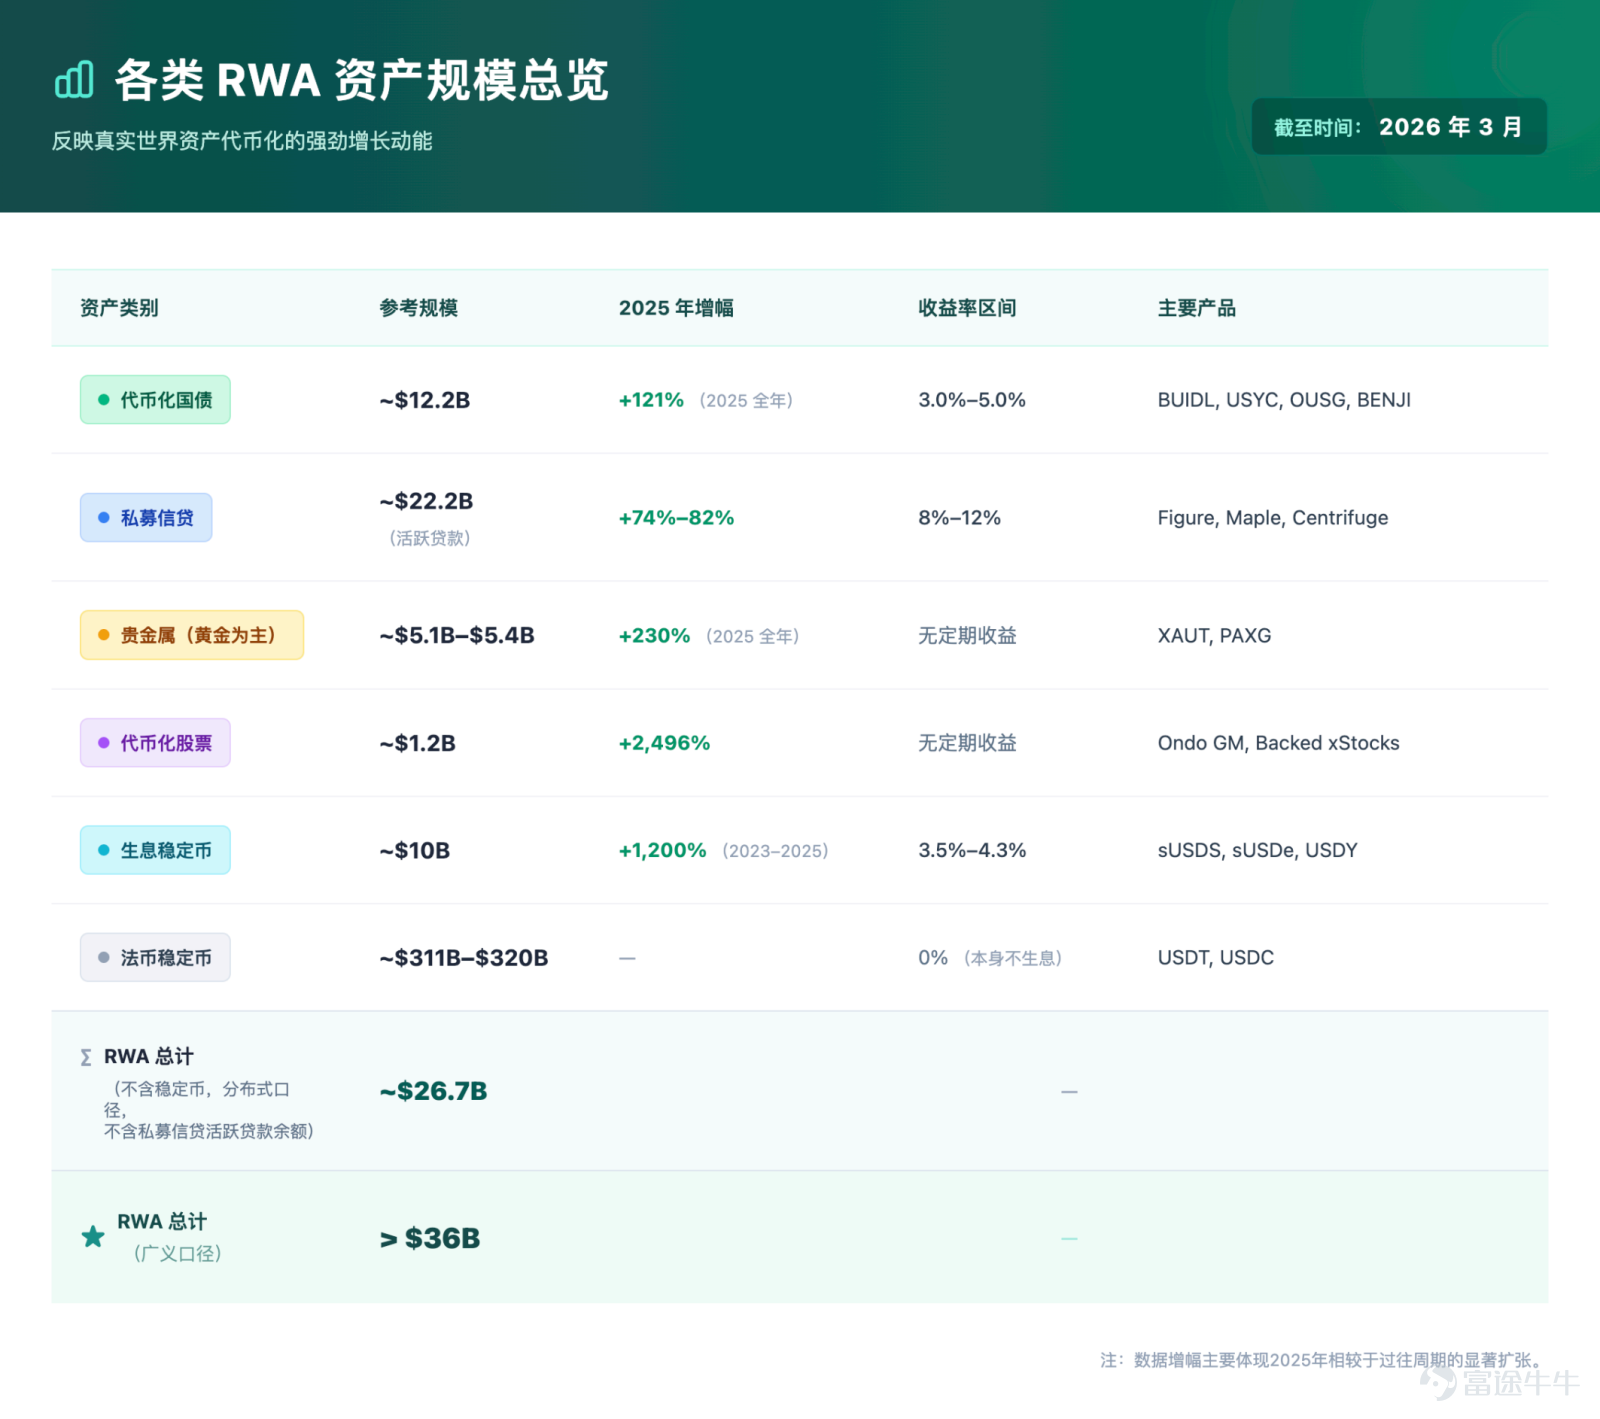Screen dimensions: 1600x1419
Task: Click the ~$5.1B–$5.4B value
Action: coord(457,635)
